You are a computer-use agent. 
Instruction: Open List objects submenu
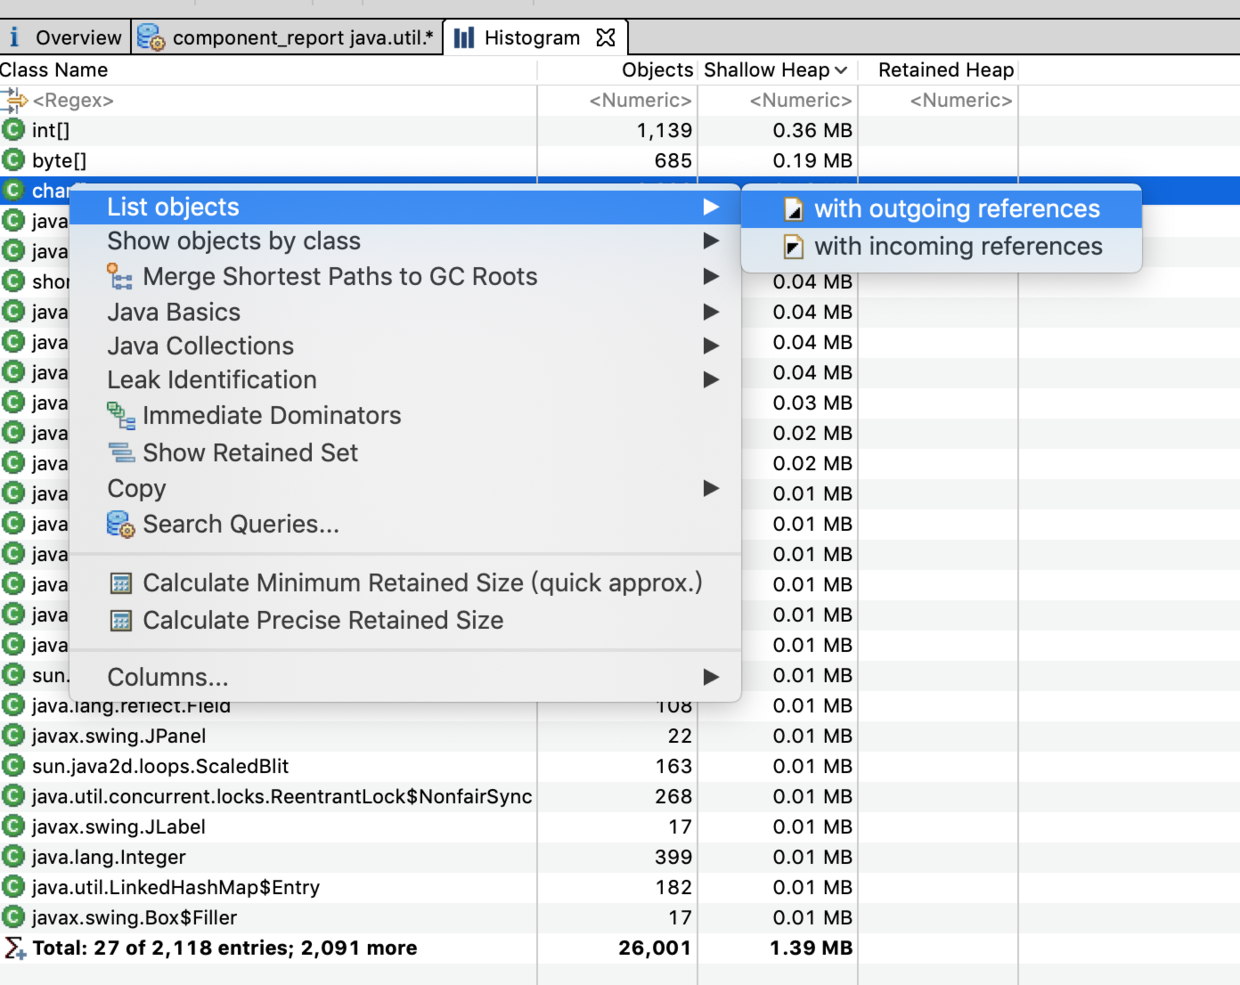click(405, 207)
